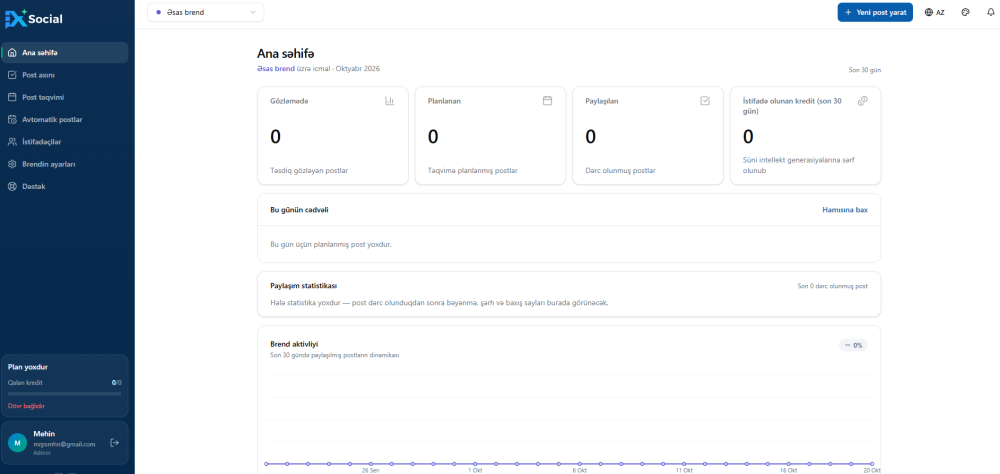Click the Hamısına bax link
Viewport: 1000px width, 474px height.
(x=844, y=209)
